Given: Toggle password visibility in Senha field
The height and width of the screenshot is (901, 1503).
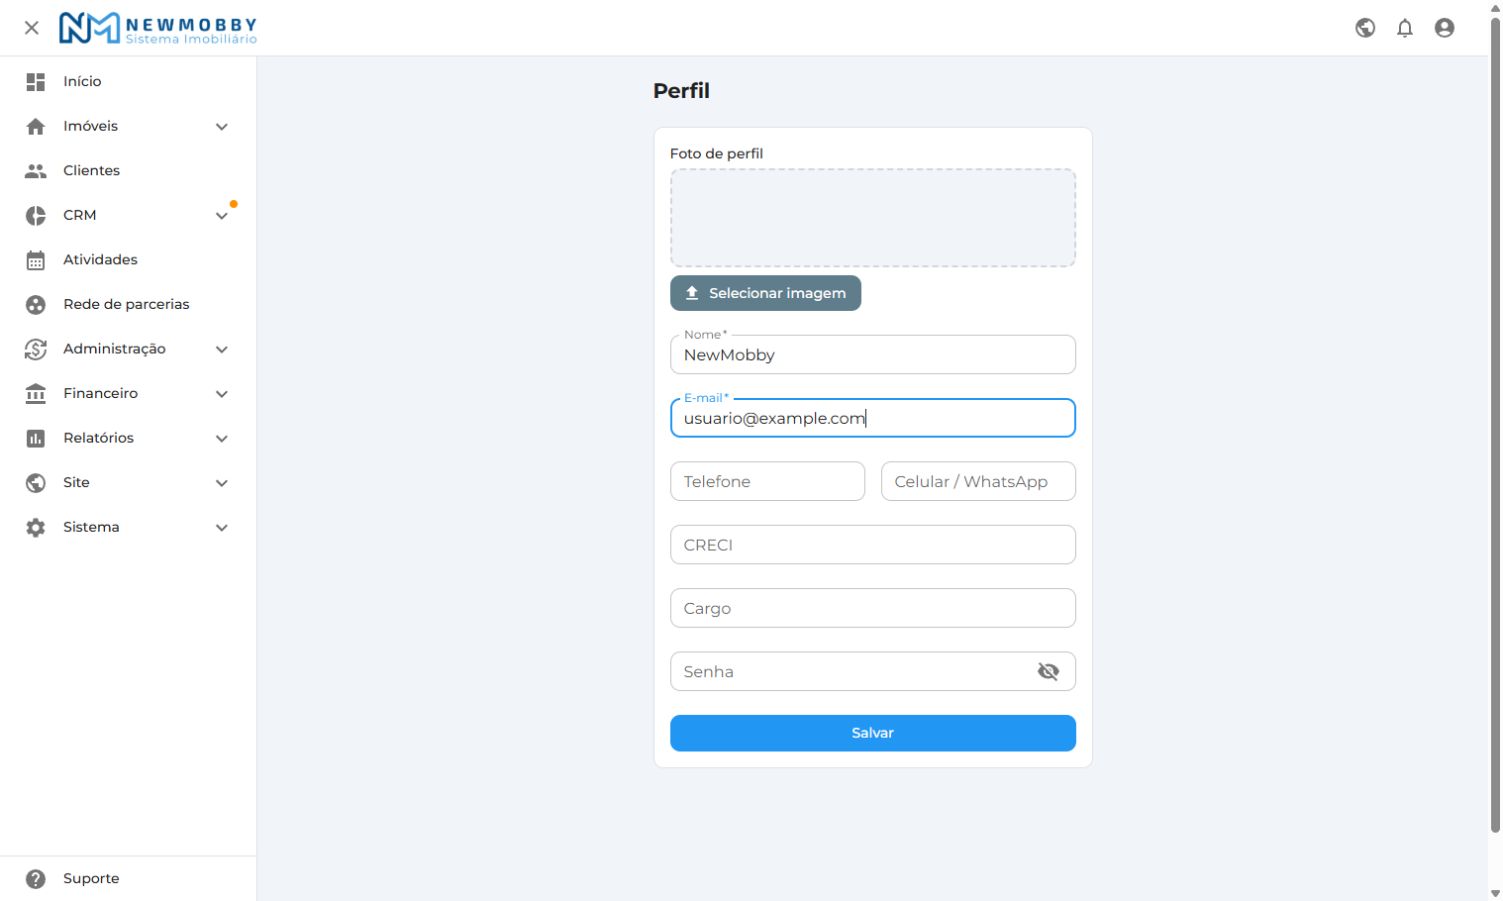Looking at the screenshot, I should tap(1048, 672).
